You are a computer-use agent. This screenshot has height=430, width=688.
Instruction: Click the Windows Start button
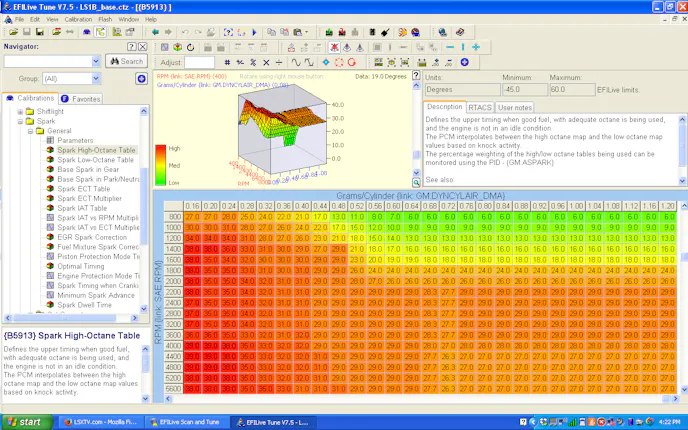coord(26,421)
